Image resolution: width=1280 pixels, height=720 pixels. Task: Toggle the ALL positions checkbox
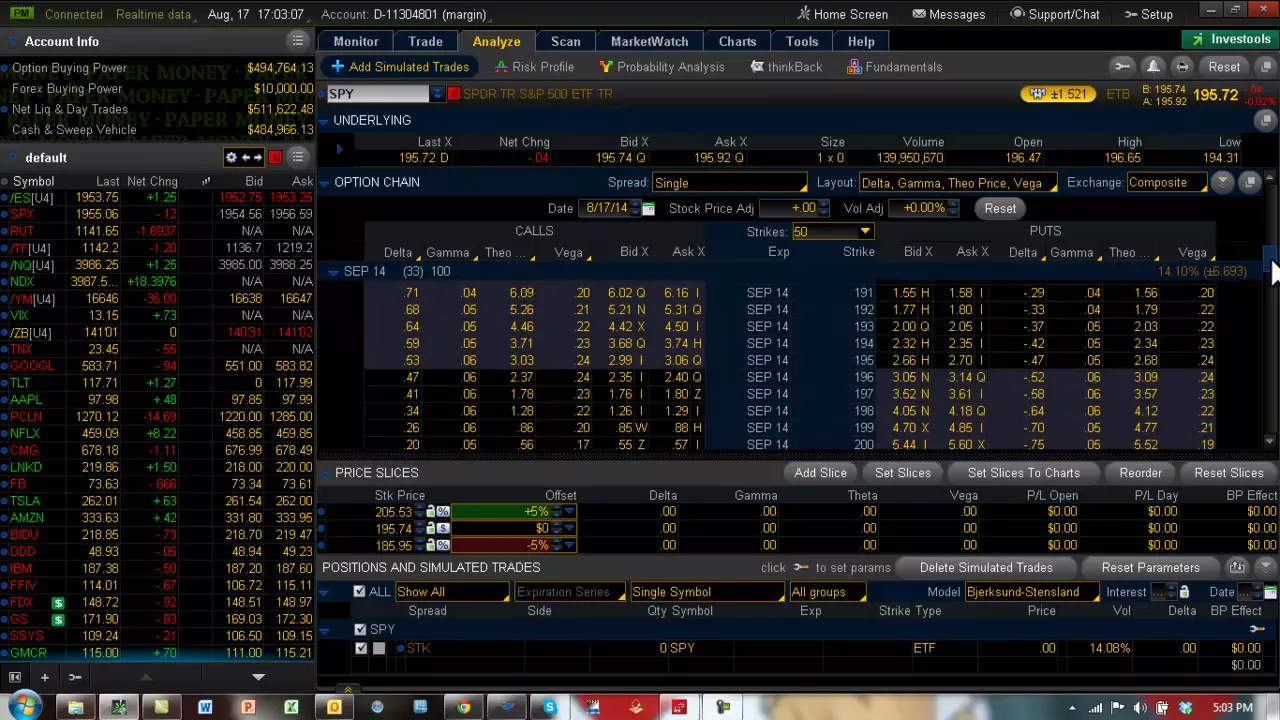tap(359, 592)
